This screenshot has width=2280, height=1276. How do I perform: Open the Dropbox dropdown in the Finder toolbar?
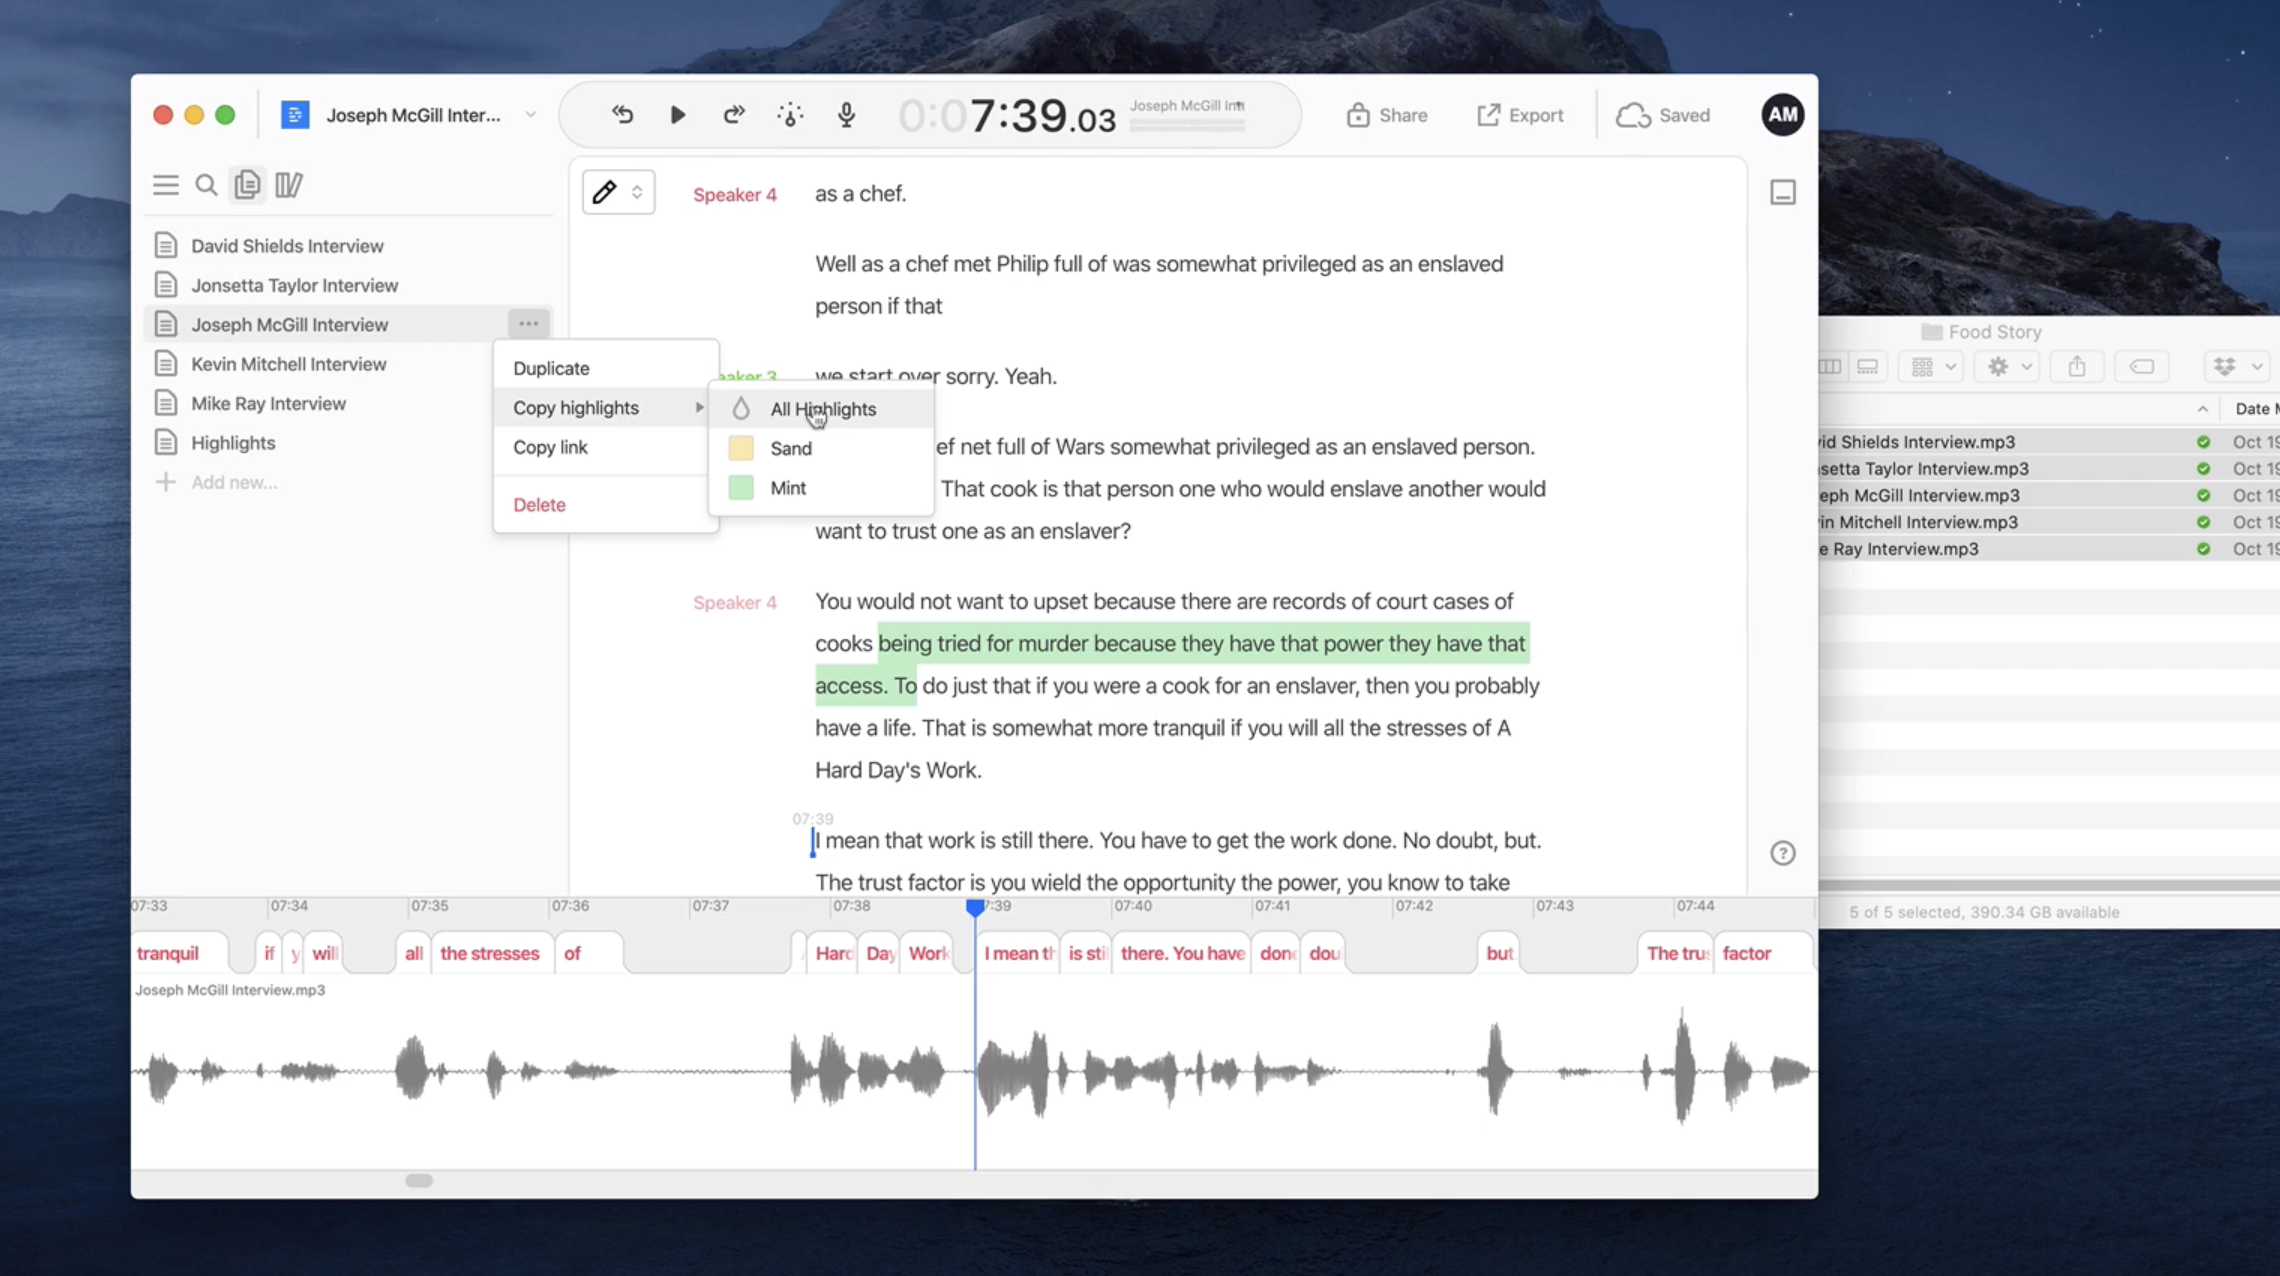[2236, 366]
